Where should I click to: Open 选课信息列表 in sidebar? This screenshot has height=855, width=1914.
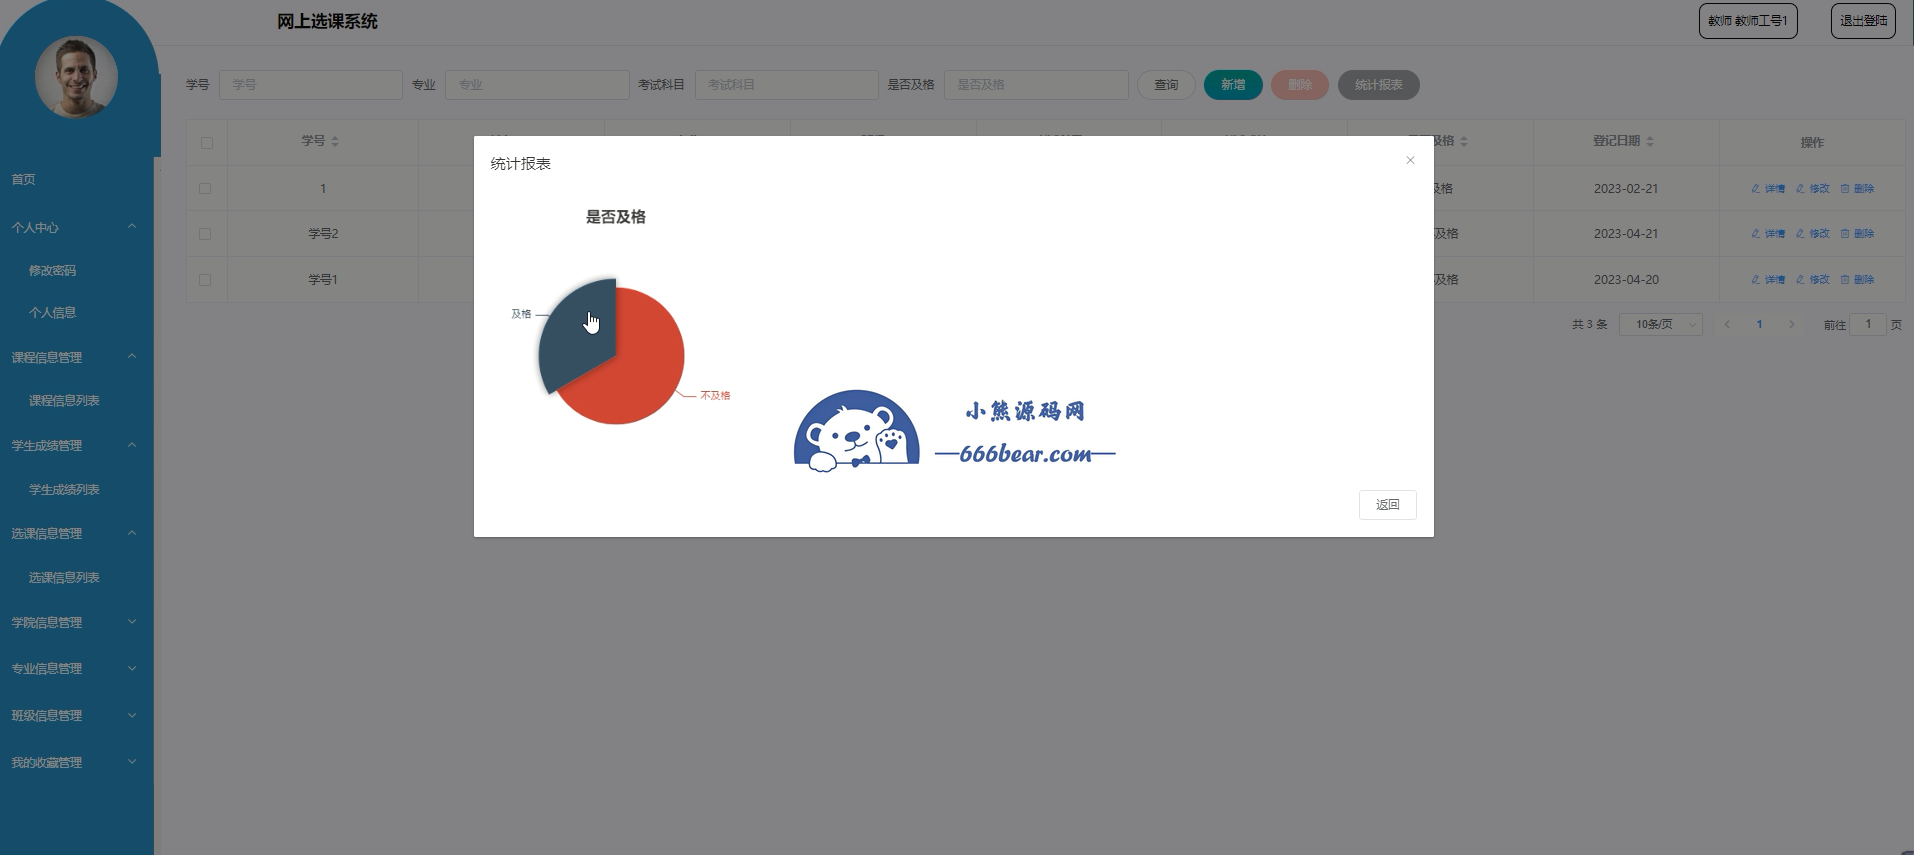pyautogui.click(x=64, y=578)
